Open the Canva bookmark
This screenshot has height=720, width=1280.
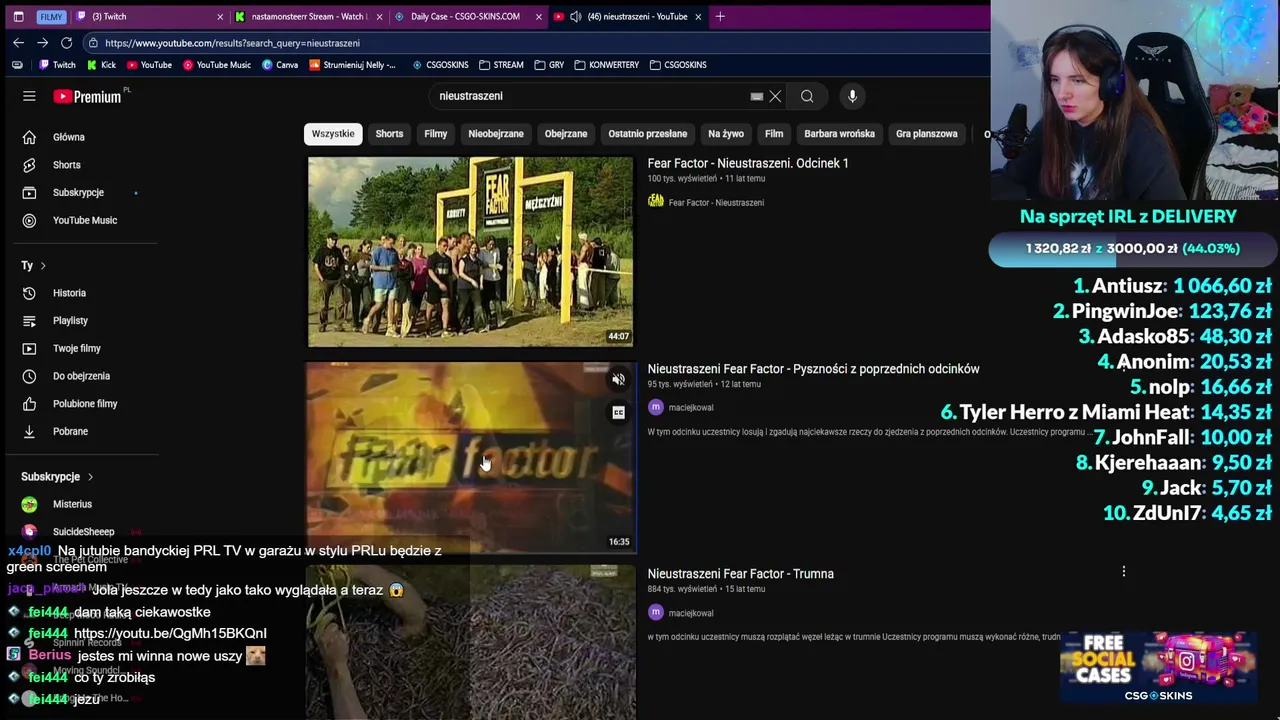click(280, 65)
